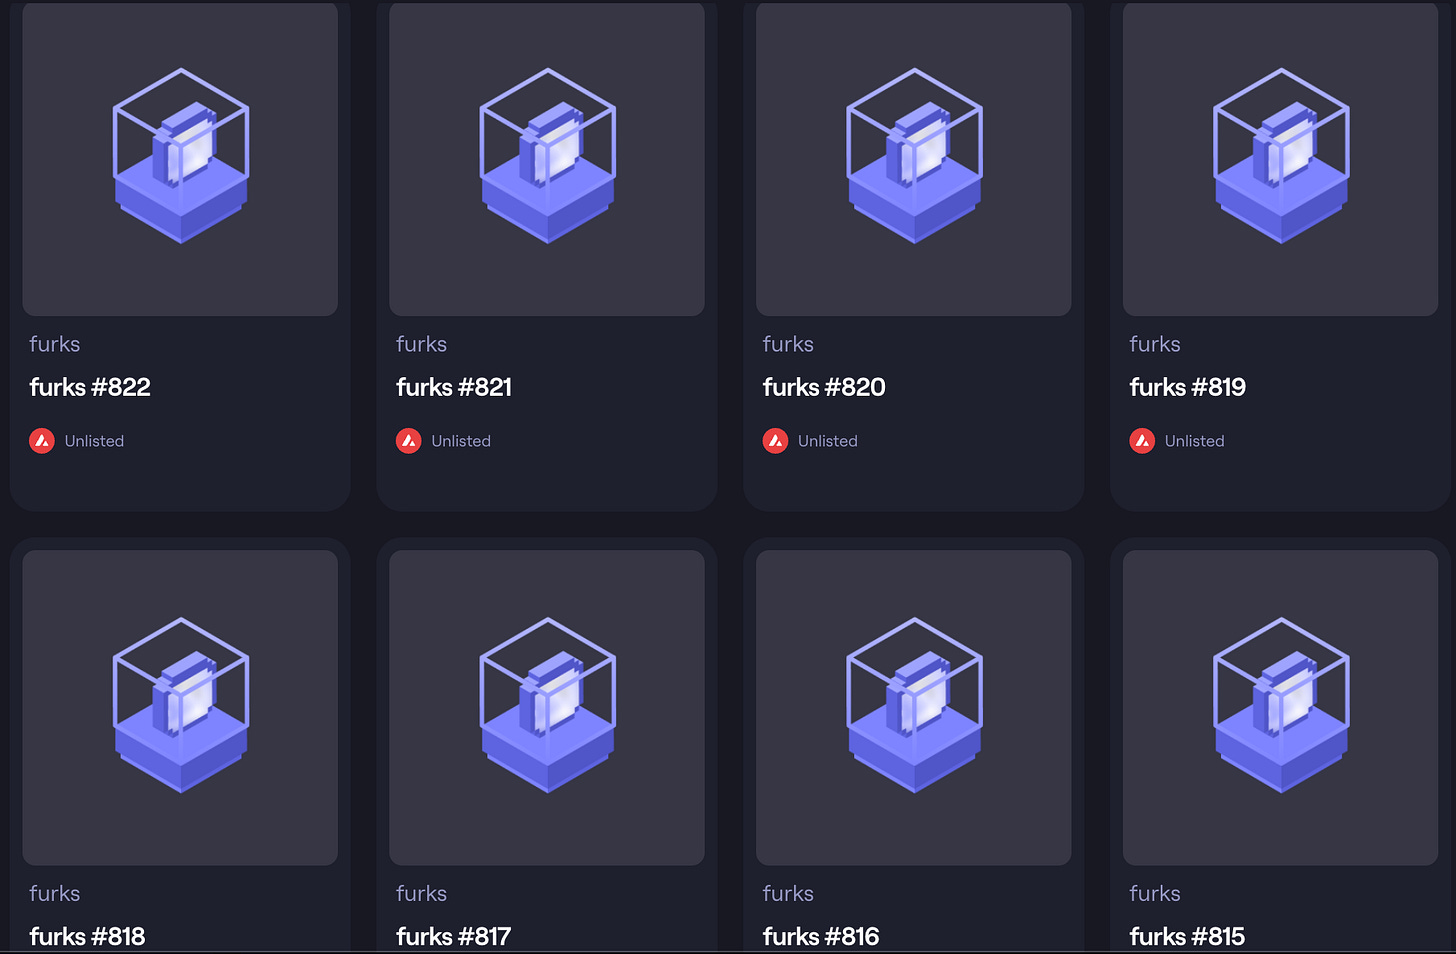Image resolution: width=1456 pixels, height=954 pixels.
Task: Open furks collection link above furks #816
Action: [x=789, y=893]
